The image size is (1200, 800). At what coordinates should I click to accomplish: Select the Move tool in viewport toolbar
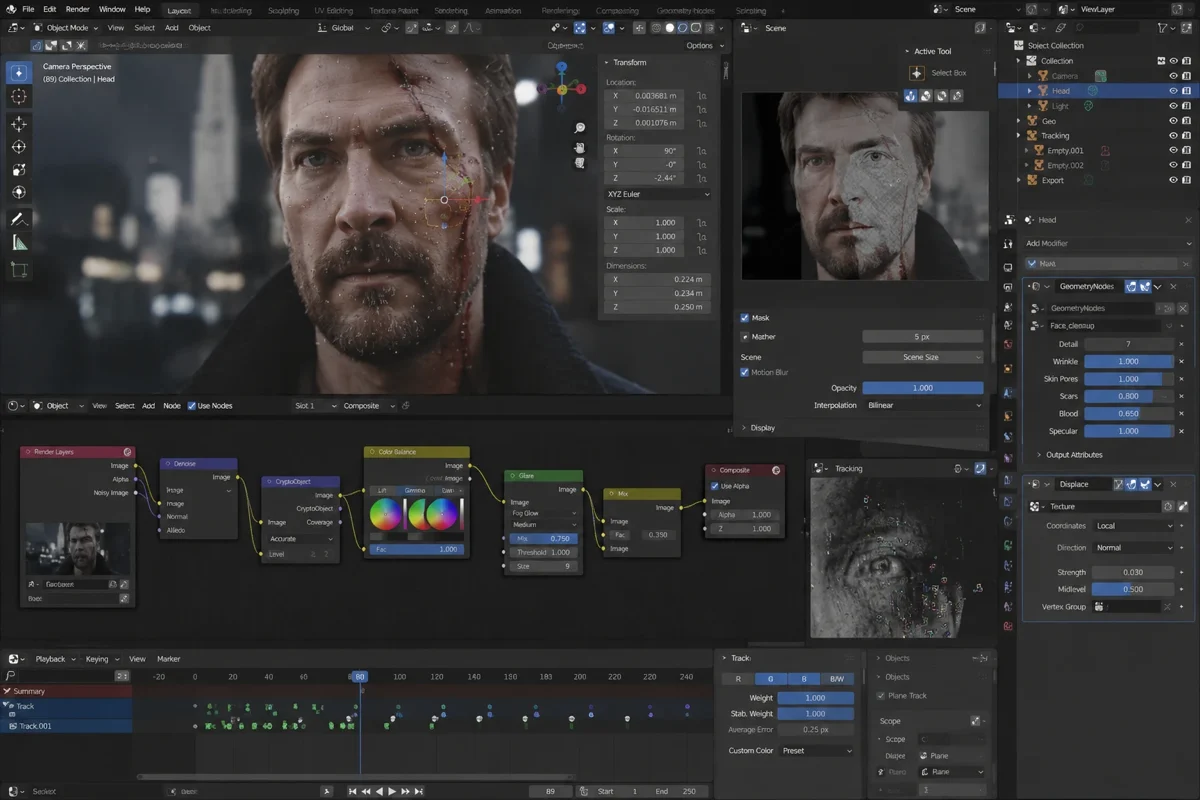(19, 124)
